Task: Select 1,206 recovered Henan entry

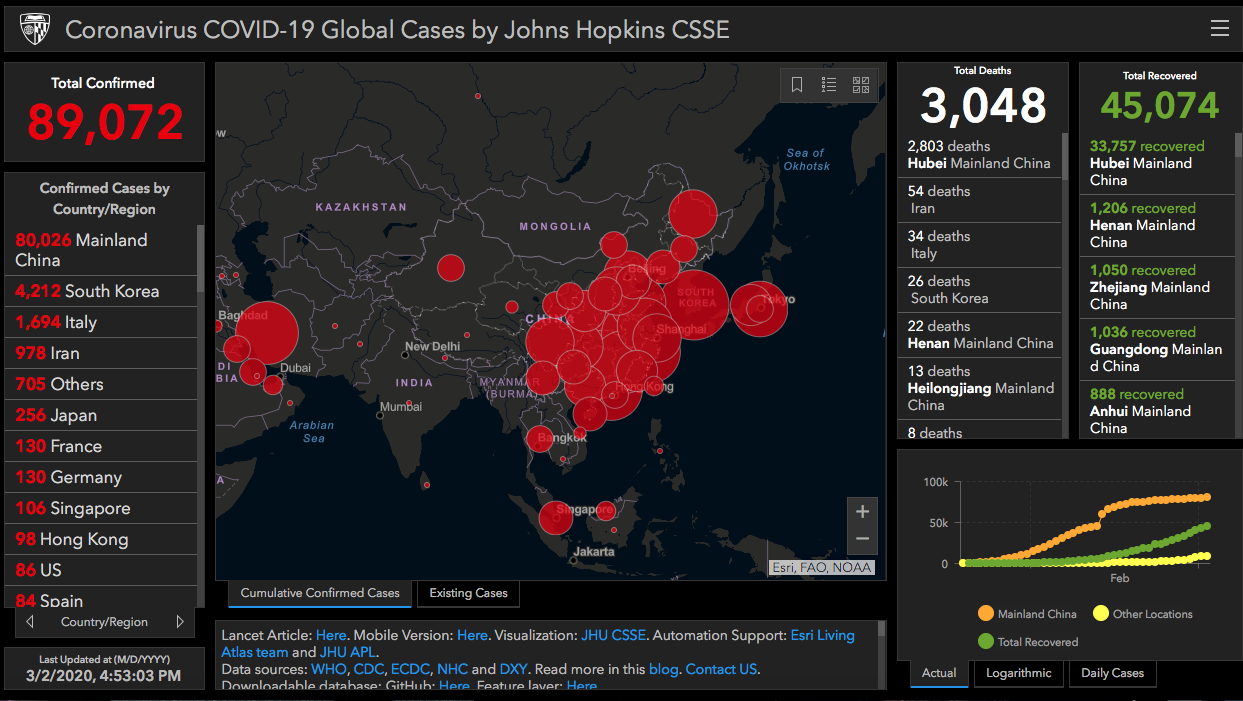Action: pos(1157,225)
